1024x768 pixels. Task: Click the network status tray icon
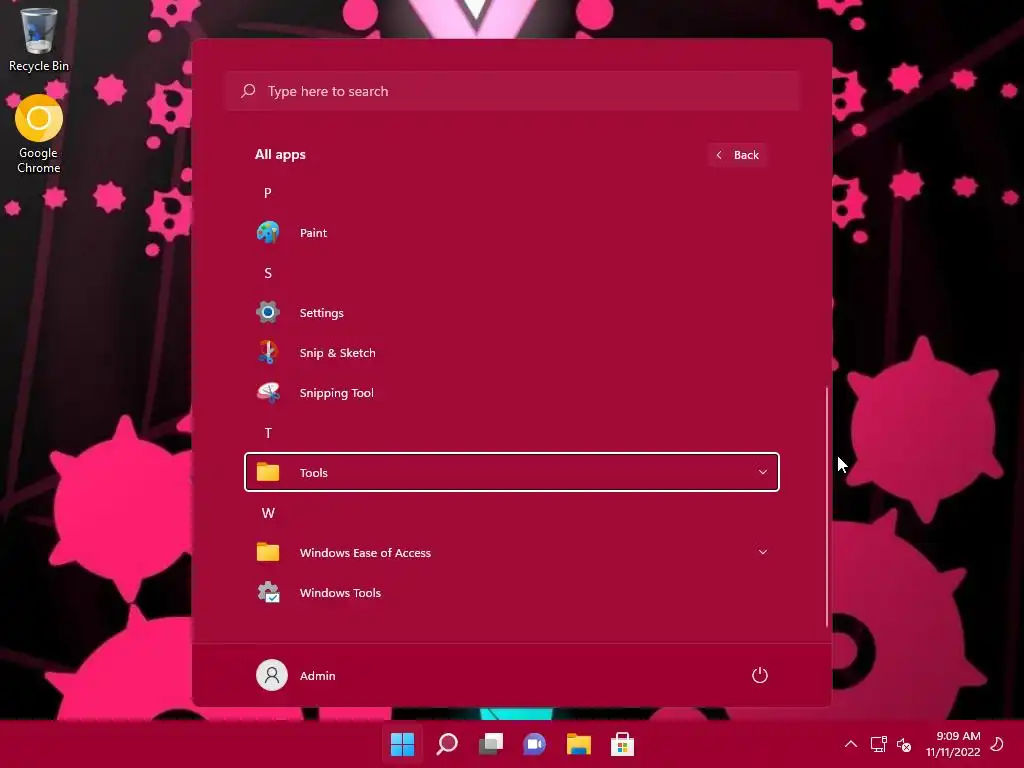click(x=878, y=744)
